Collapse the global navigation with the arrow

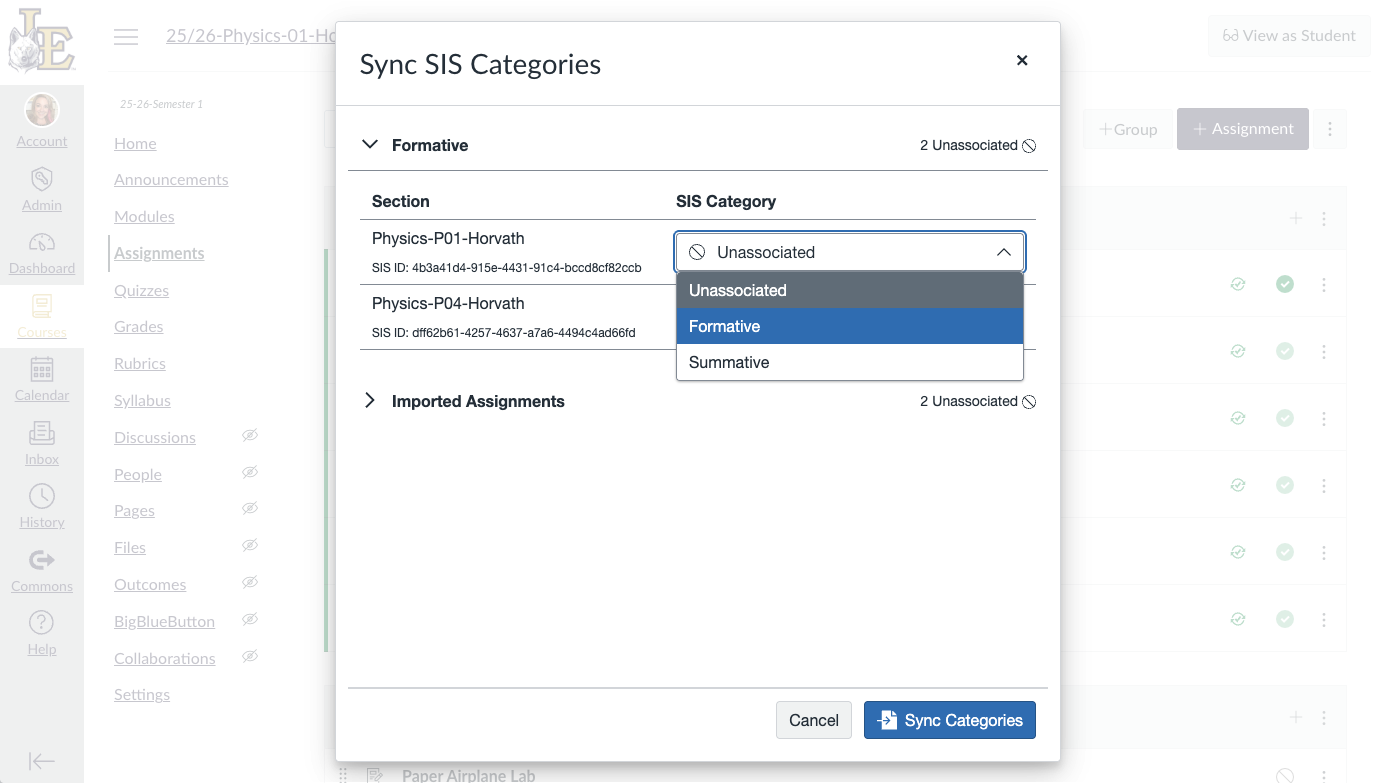42,761
